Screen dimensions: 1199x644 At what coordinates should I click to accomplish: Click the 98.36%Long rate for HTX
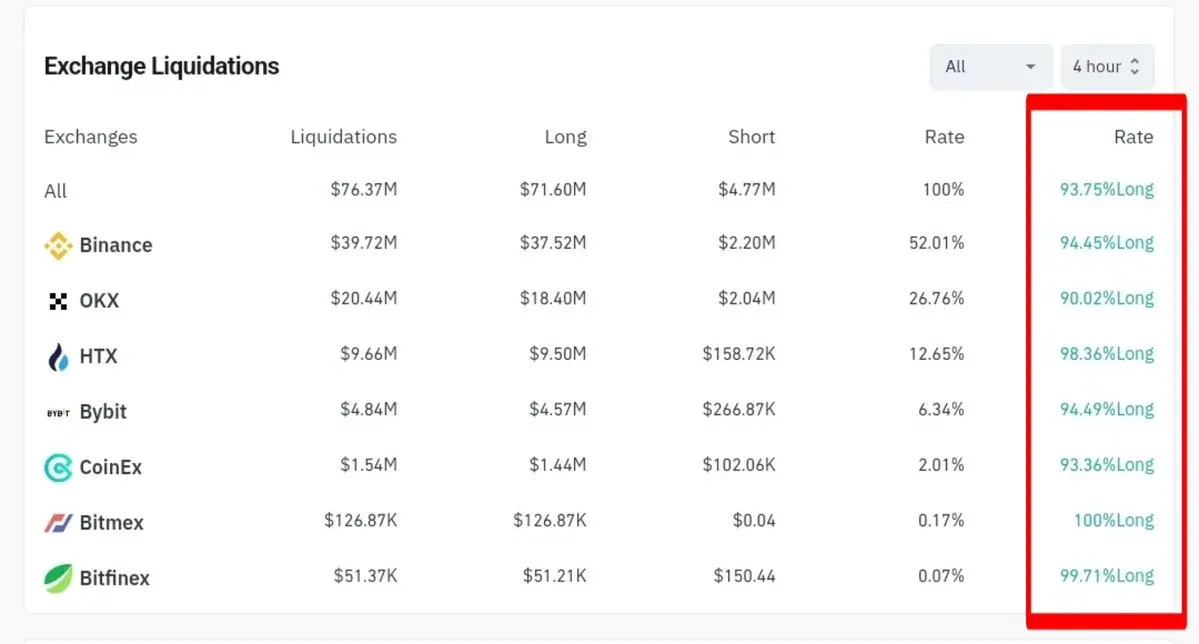tap(1106, 354)
